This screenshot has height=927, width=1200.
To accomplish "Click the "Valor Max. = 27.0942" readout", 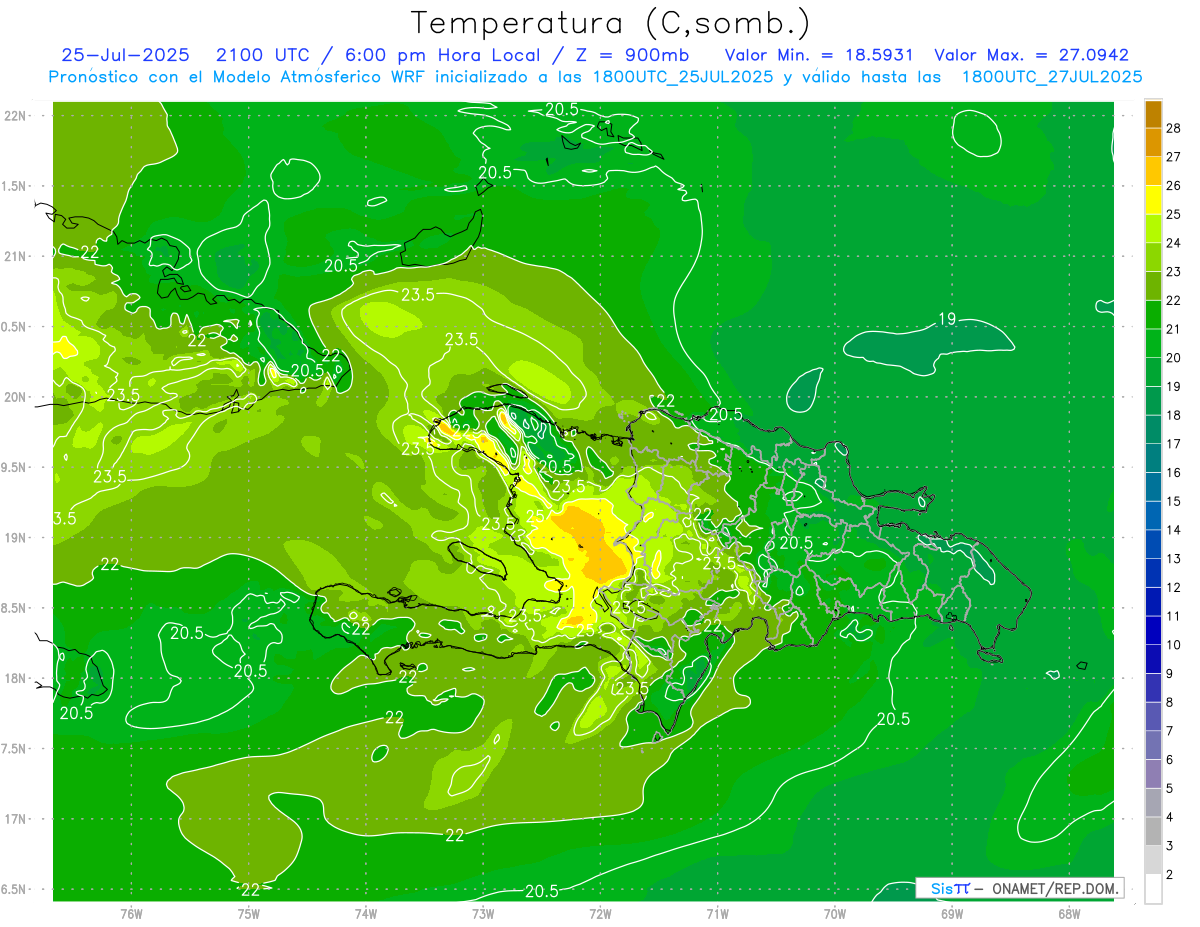I will point(1031,55).
